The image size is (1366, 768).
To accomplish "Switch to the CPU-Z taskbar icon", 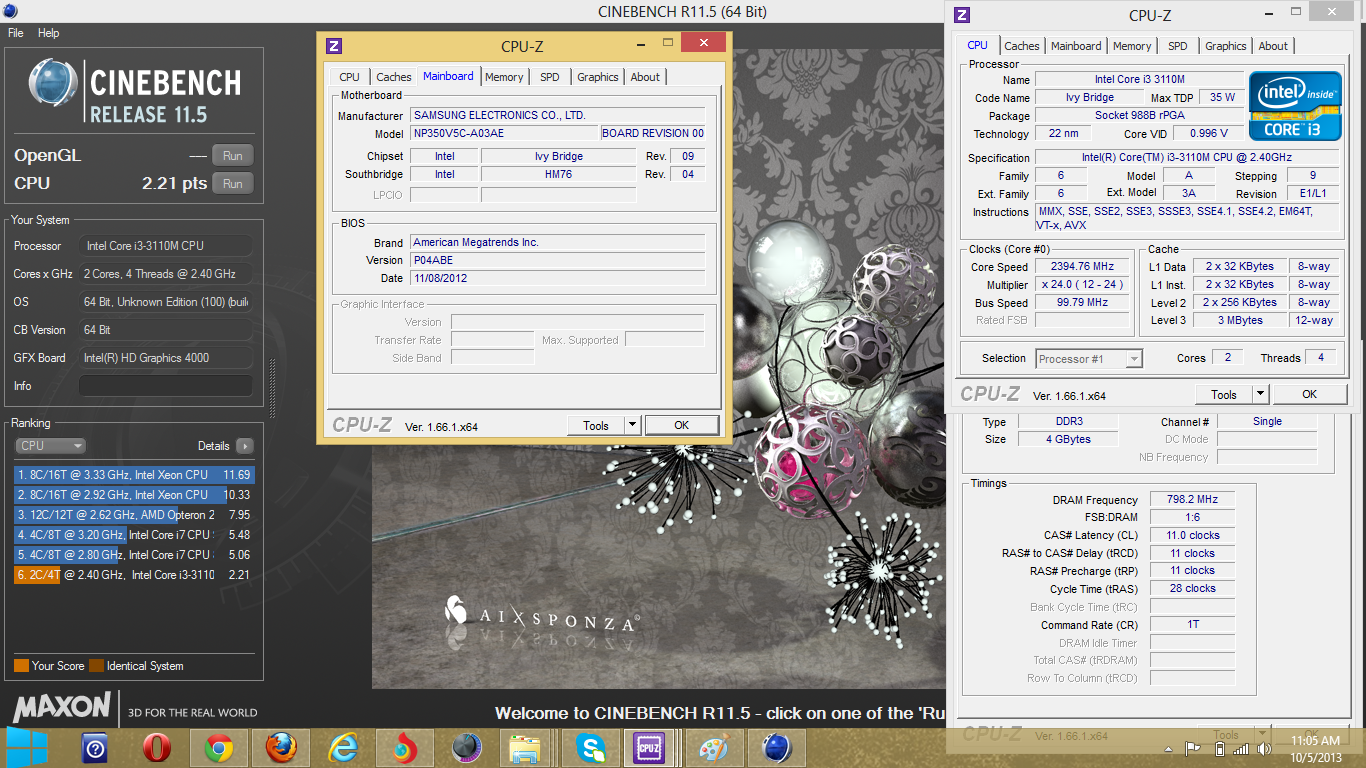I will tap(651, 748).
